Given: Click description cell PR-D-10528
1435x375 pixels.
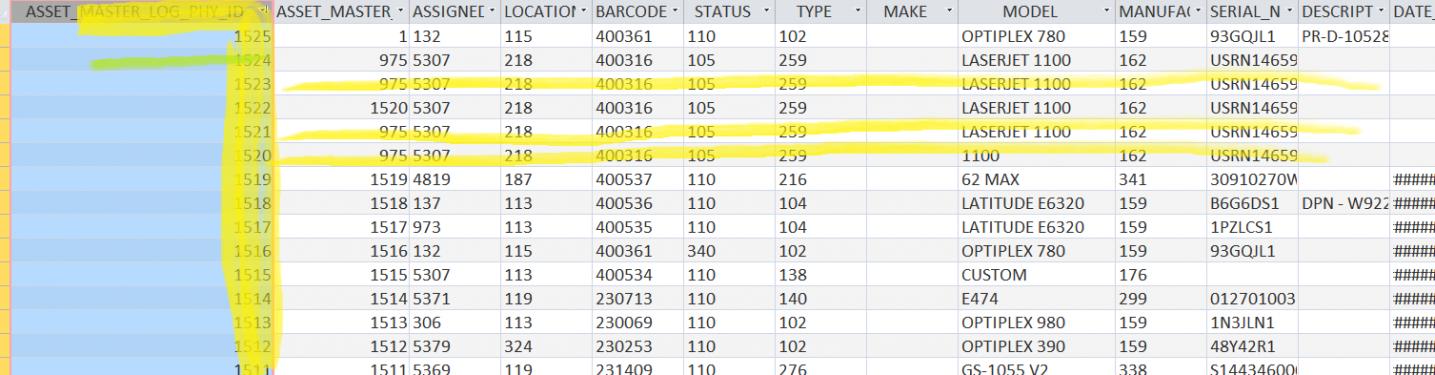Looking at the screenshot, I should pyautogui.click(x=1344, y=36).
